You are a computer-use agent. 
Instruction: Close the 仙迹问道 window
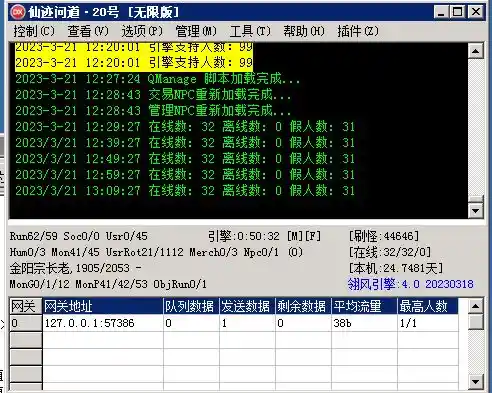coord(476,12)
